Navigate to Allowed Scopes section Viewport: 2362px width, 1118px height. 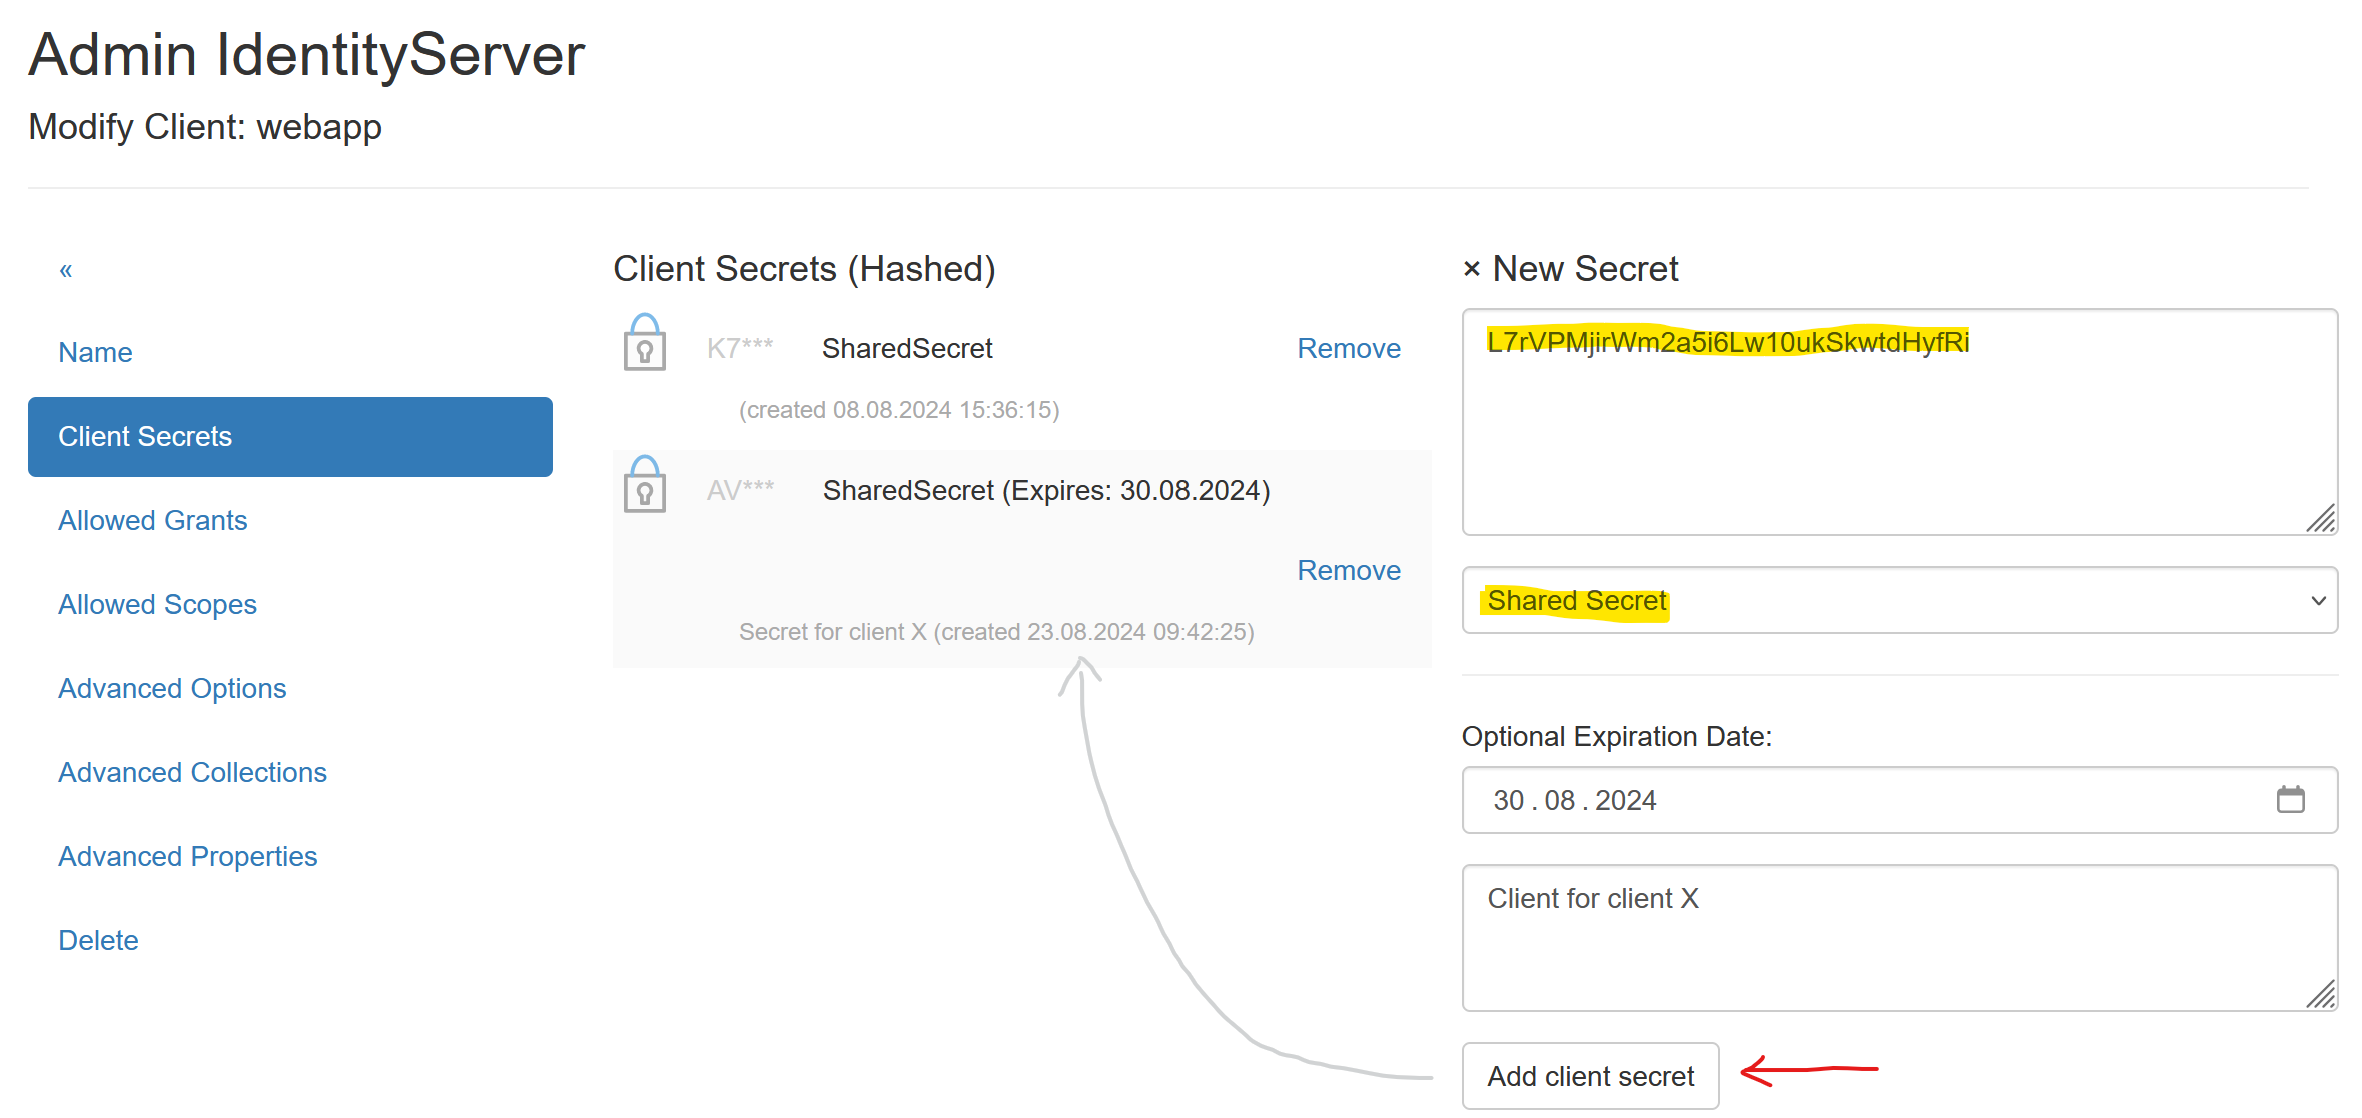157,605
